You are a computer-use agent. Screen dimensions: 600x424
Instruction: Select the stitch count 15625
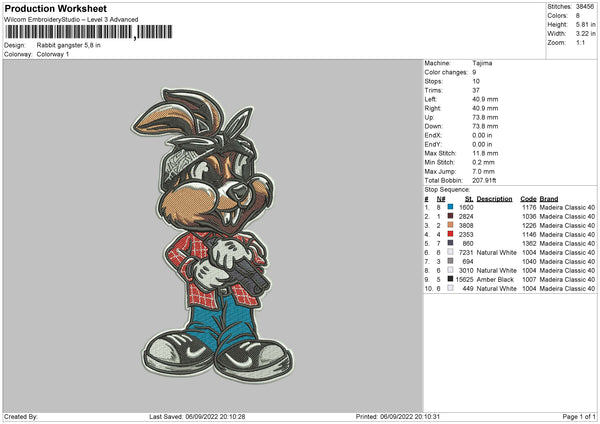click(465, 279)
